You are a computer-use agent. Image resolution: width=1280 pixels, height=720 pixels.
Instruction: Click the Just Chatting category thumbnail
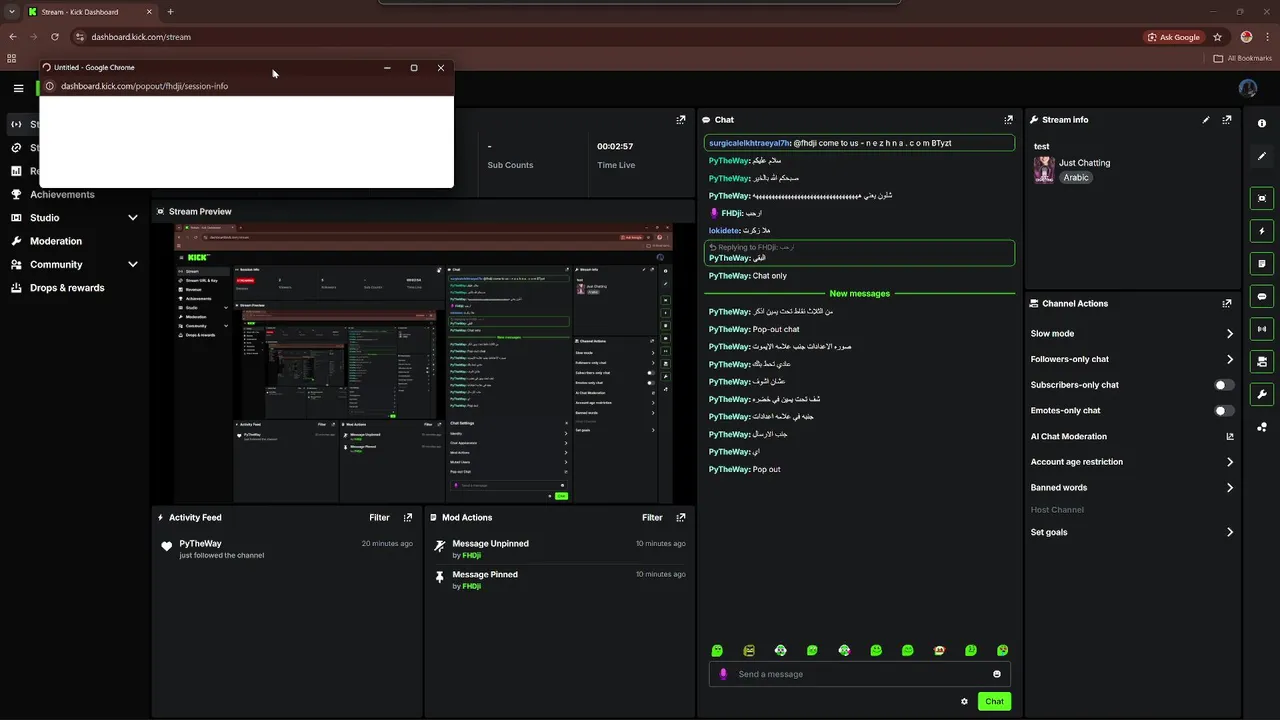pyautogui.click(x=1044, y=170)
